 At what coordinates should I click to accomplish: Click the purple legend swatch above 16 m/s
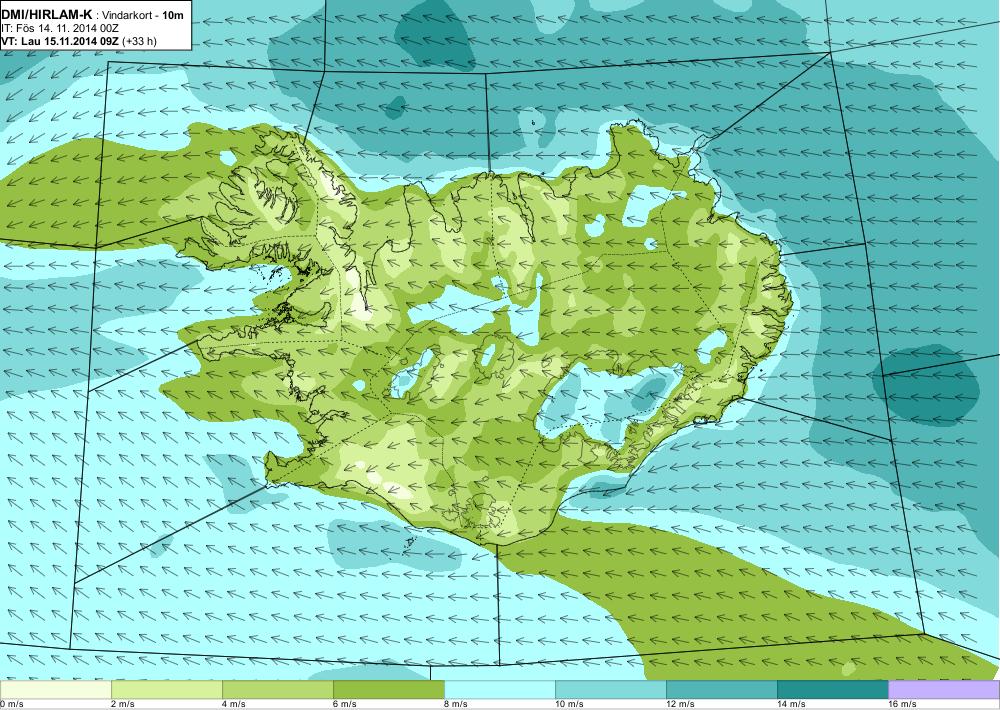point(944,690)
